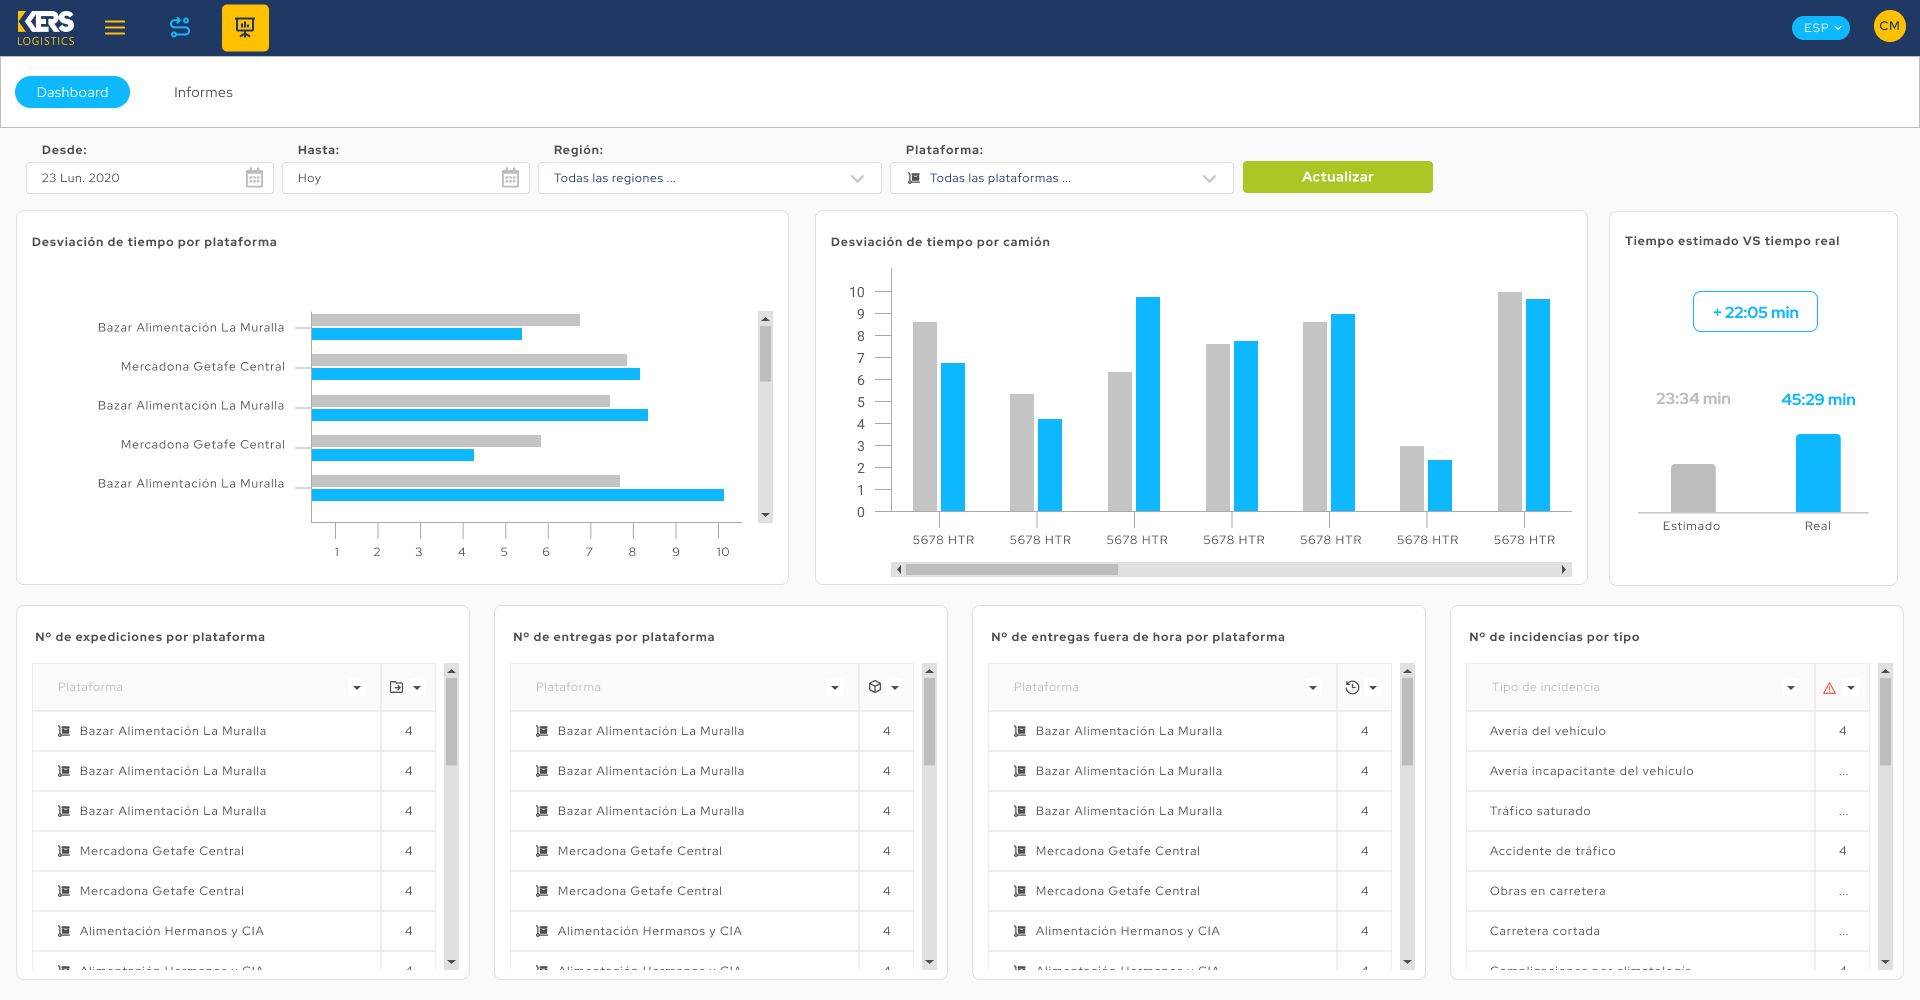Screen dimensions: 1920x1000
Task: Open calendar picker for Desde date
Action: pos(254,178)
